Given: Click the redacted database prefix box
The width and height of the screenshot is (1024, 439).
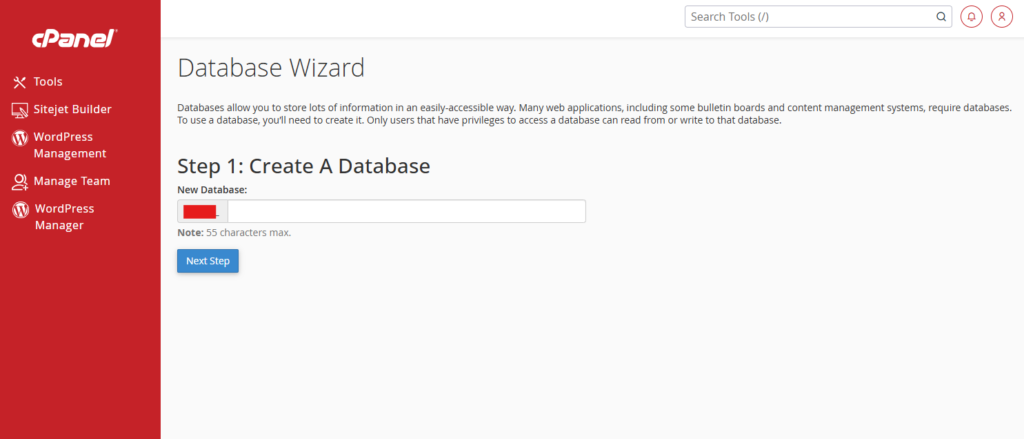Looking at the screenshot, I should pyautogui.click(x=202, y=212).
